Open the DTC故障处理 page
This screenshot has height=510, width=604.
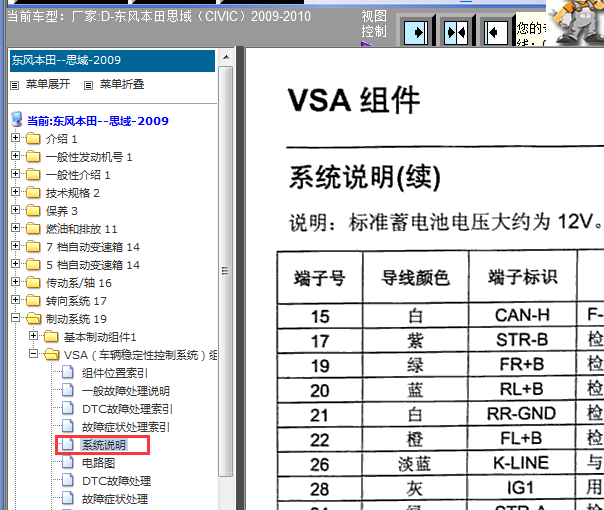(116, 481)
